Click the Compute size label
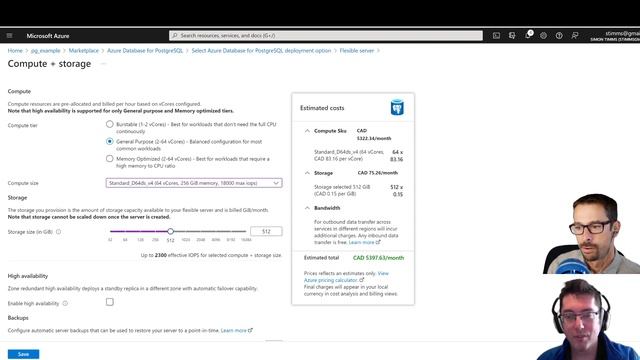The height and width of the screenshot is (360, 640). tap(23, 183)
